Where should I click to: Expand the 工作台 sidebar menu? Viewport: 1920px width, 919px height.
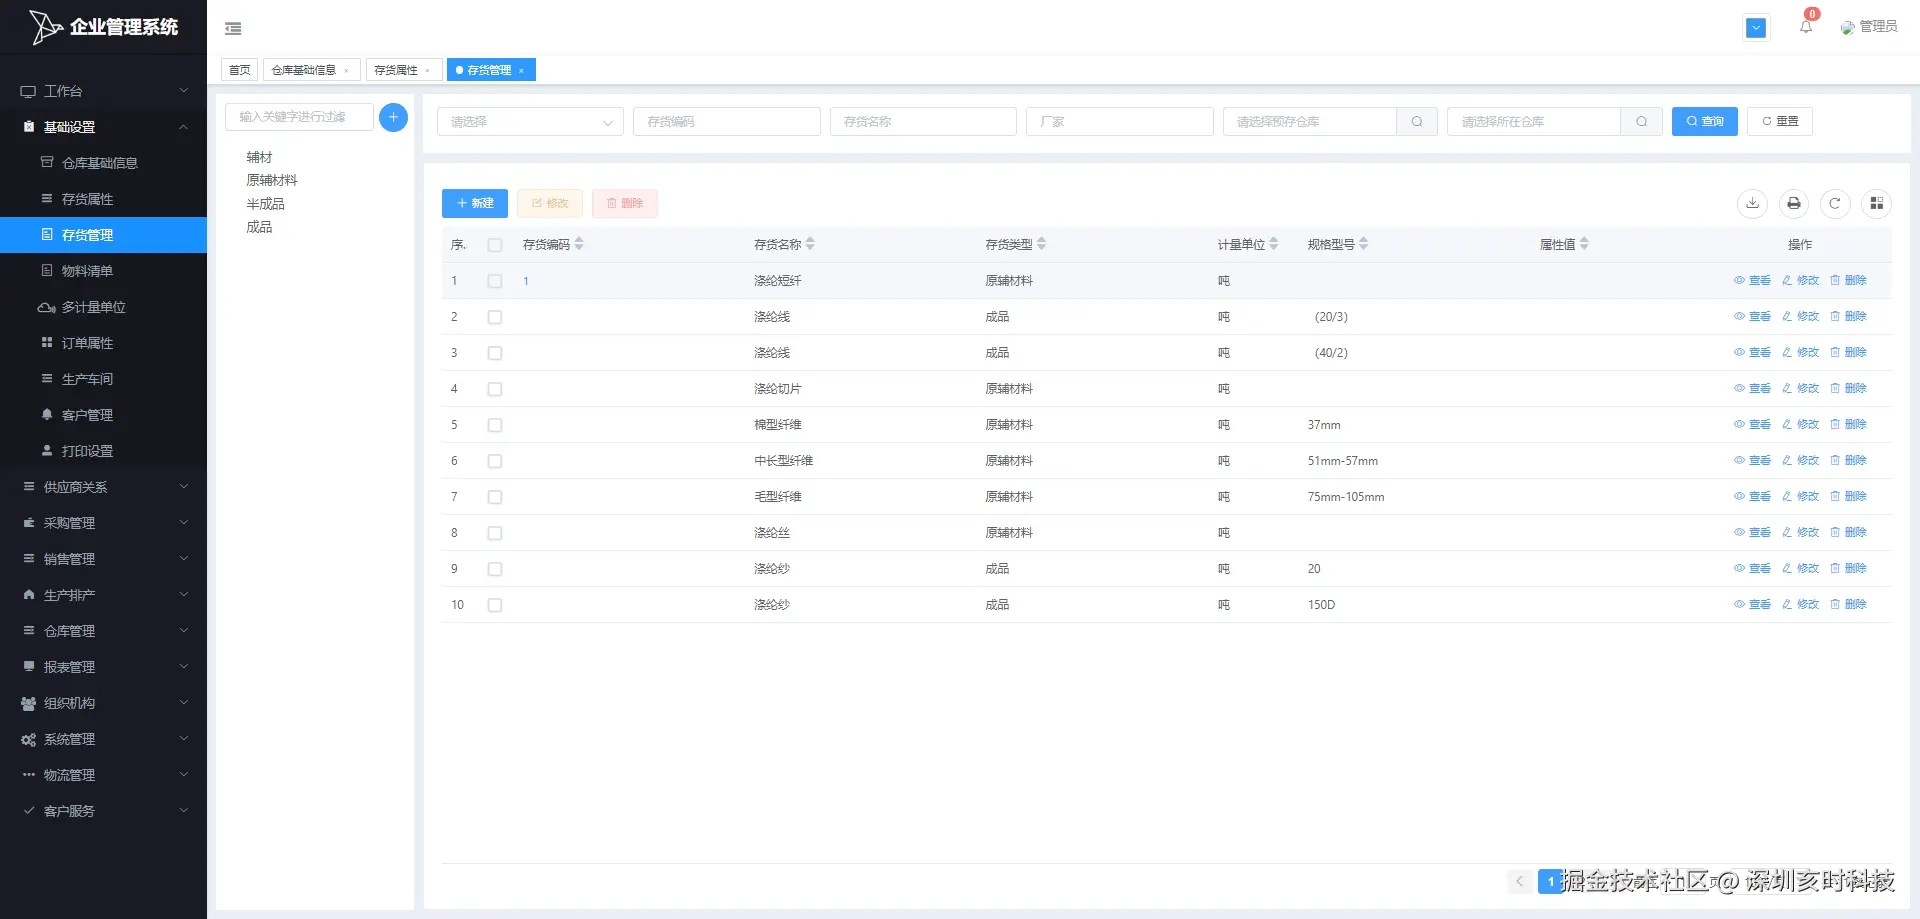[103, 91]
